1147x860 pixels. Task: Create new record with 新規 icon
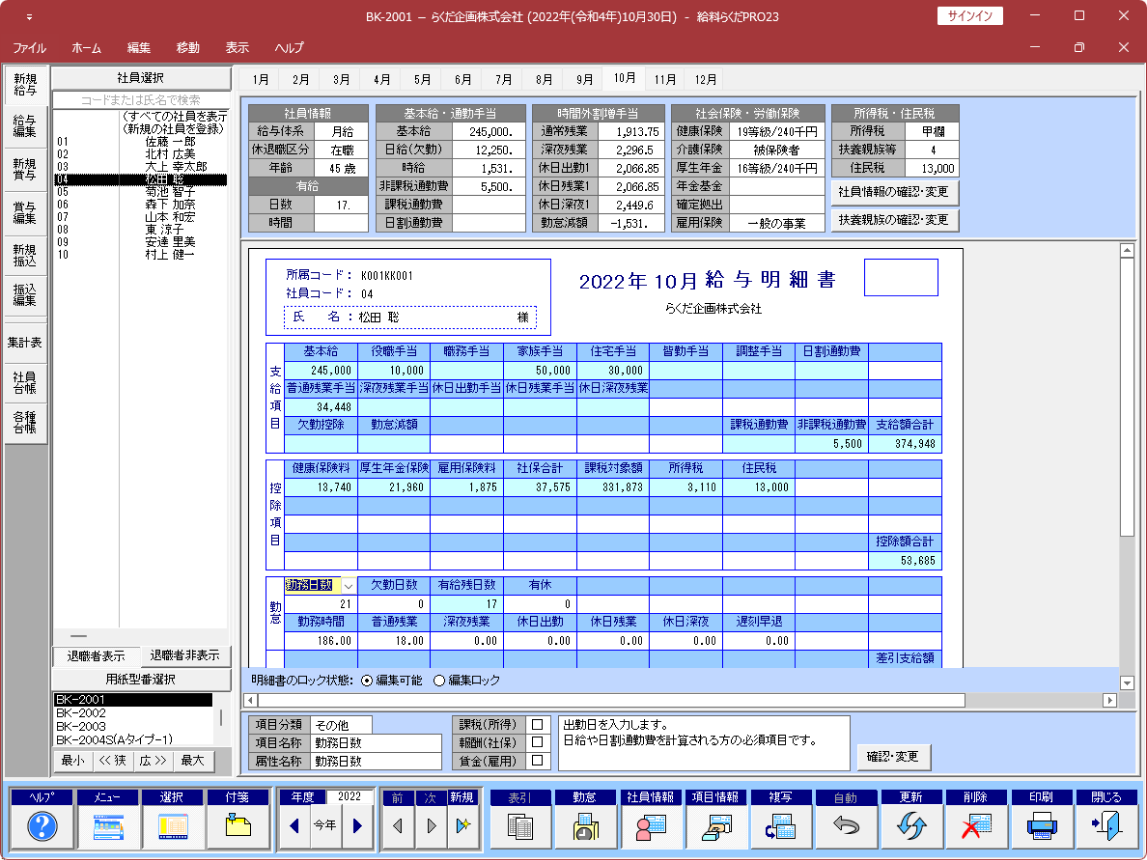[x=463, y=826]
